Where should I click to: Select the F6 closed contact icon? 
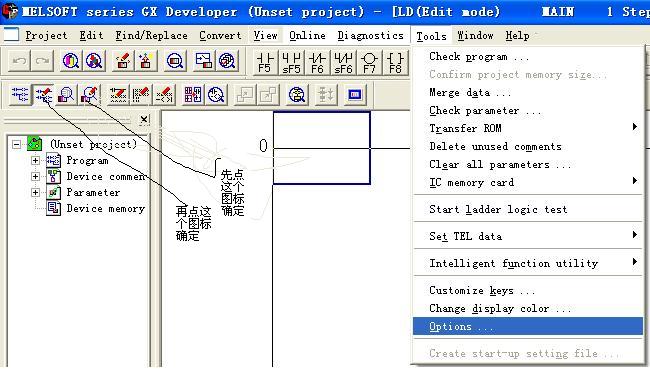318,62
